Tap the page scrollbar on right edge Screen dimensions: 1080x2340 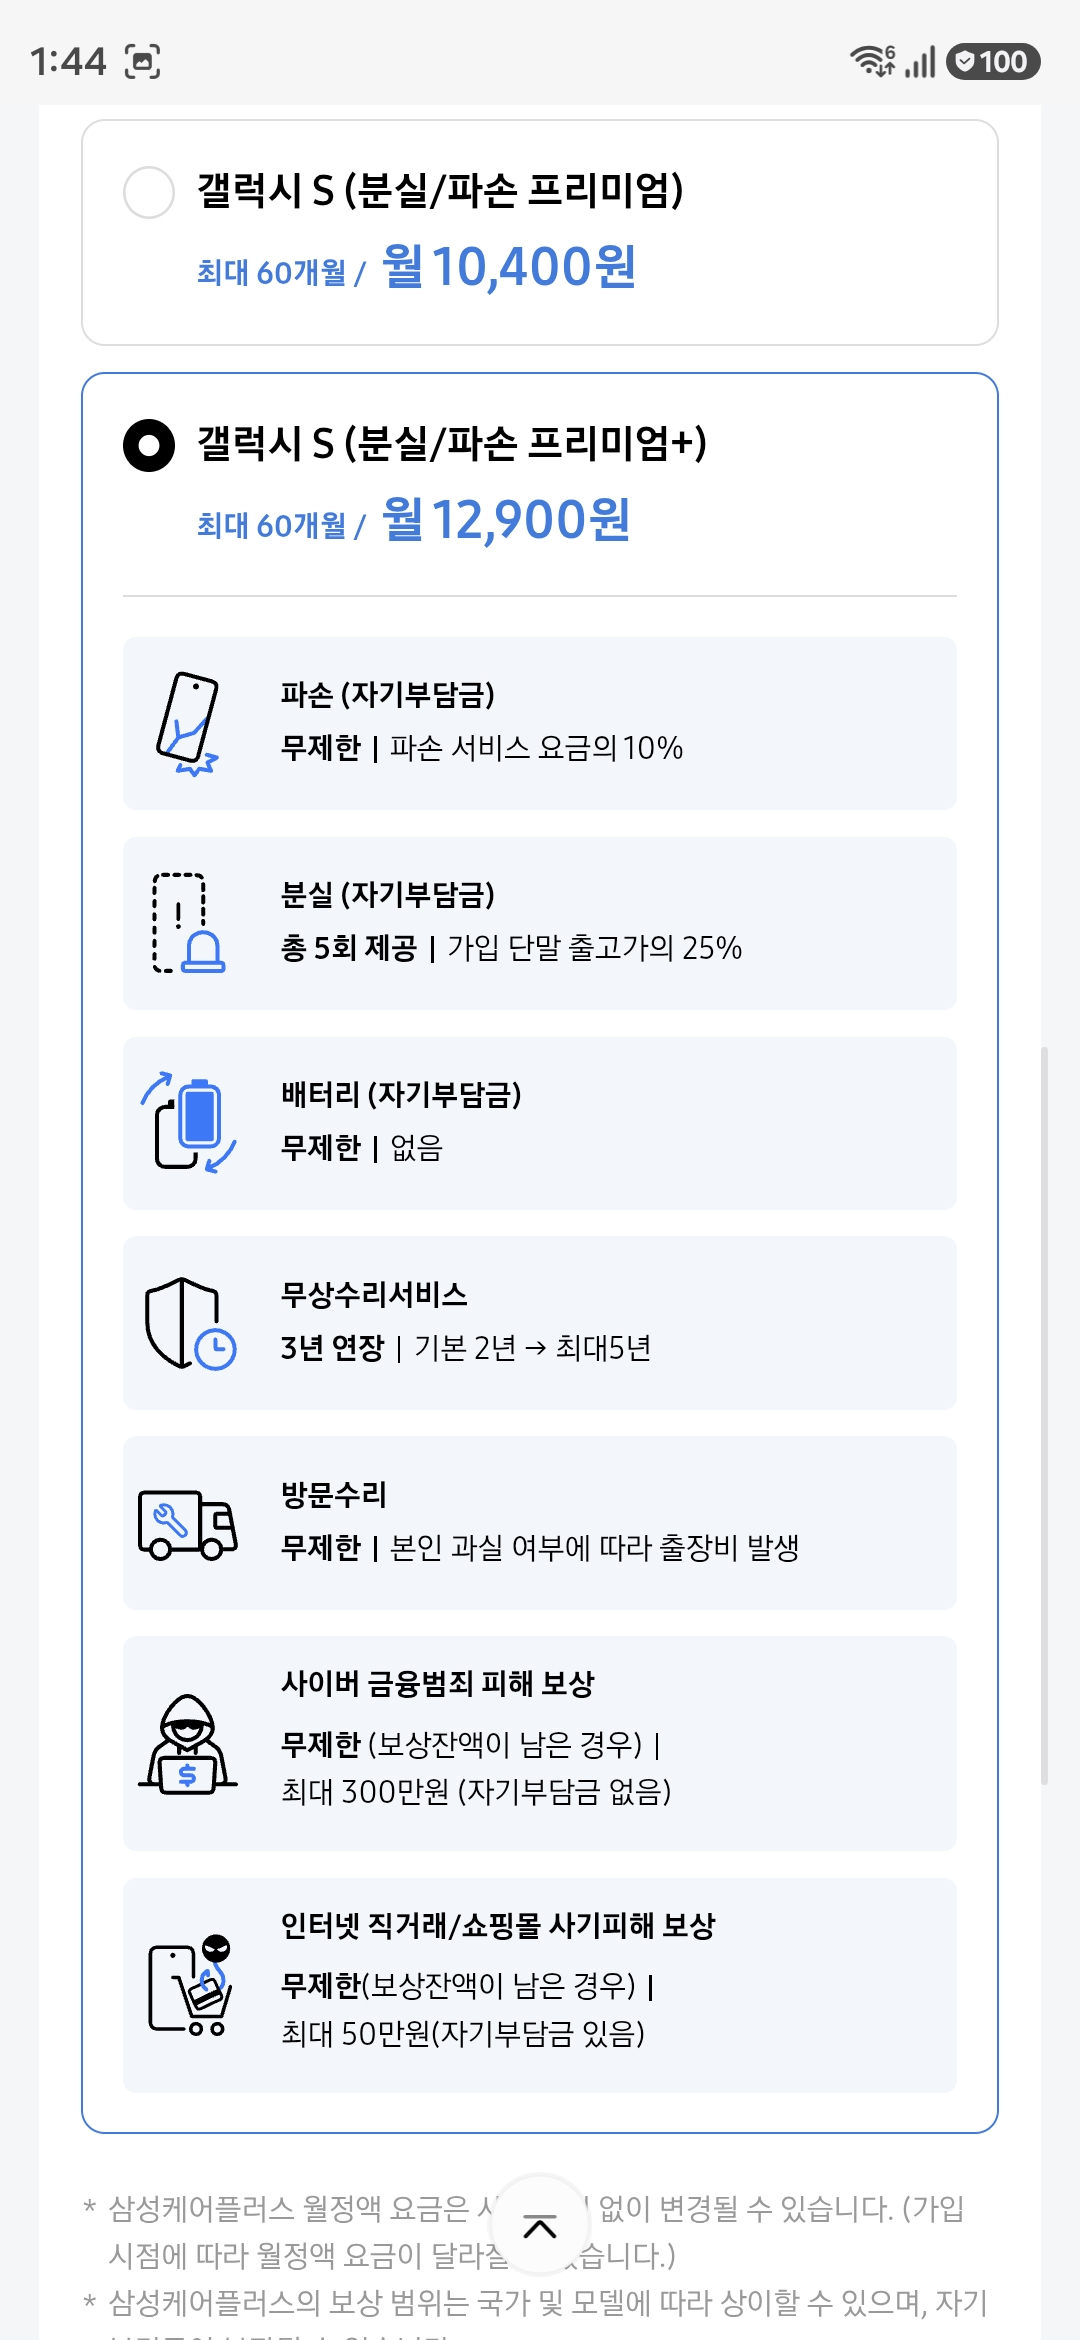pos(1045,1416)
